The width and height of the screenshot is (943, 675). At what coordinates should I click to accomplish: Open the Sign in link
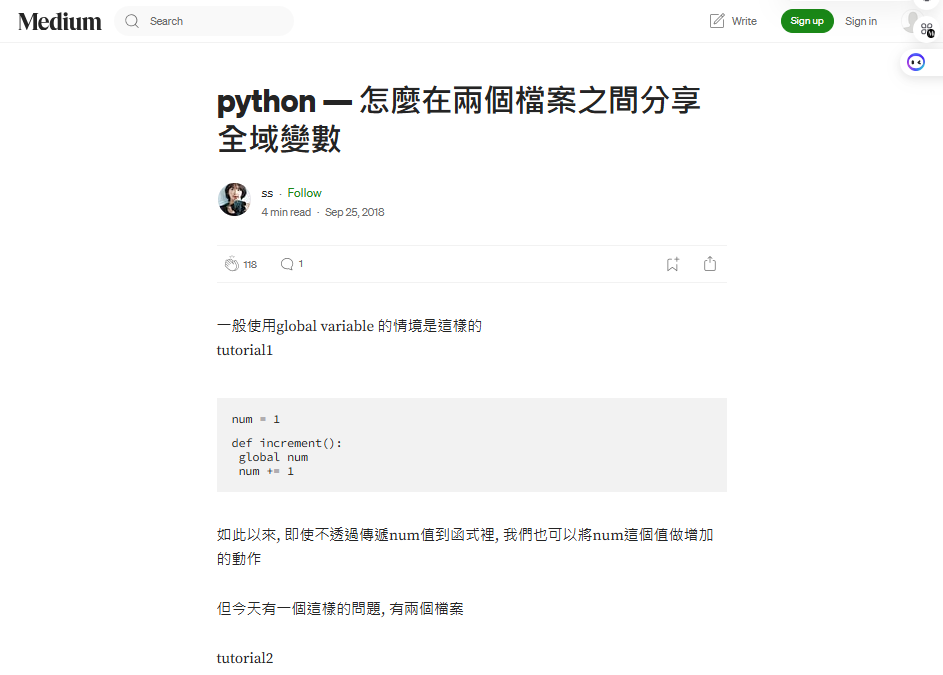pos(861,21)
